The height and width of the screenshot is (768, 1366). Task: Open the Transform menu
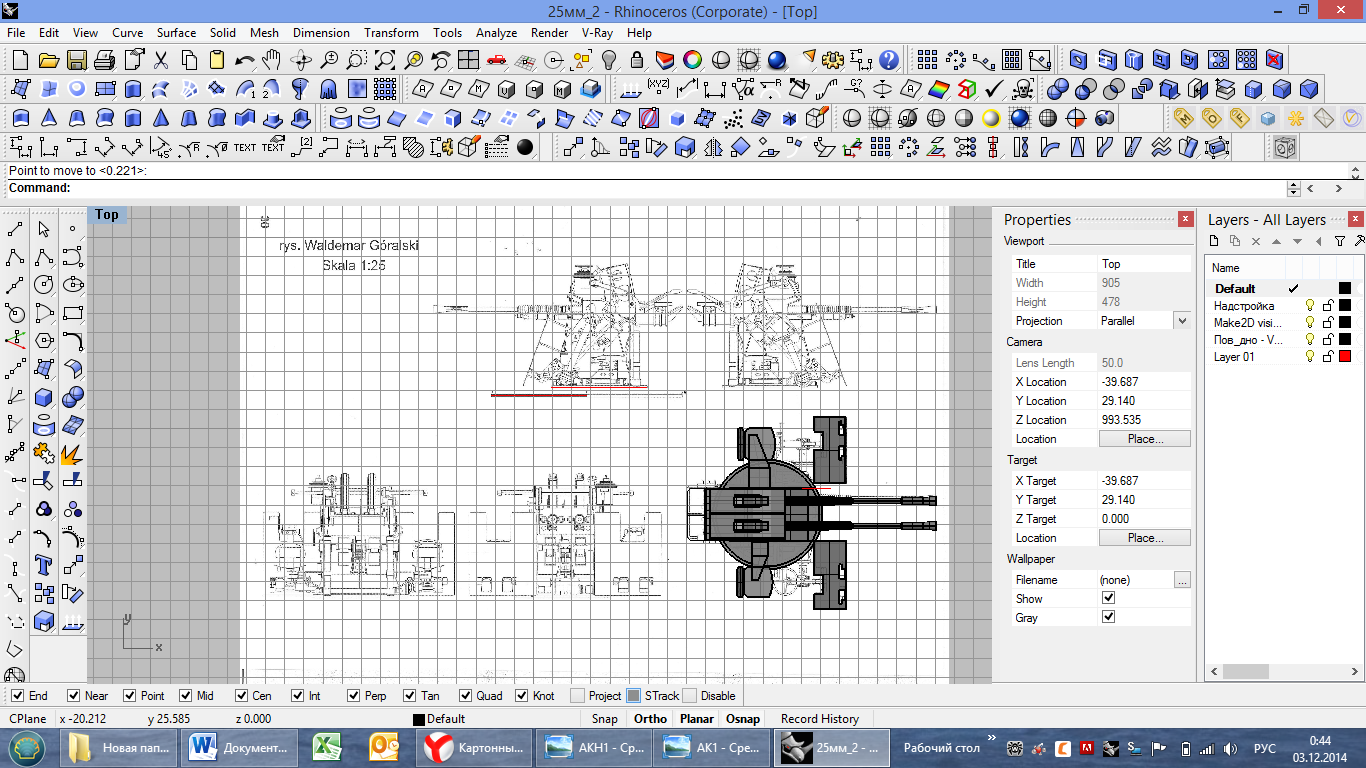(391, 33)
